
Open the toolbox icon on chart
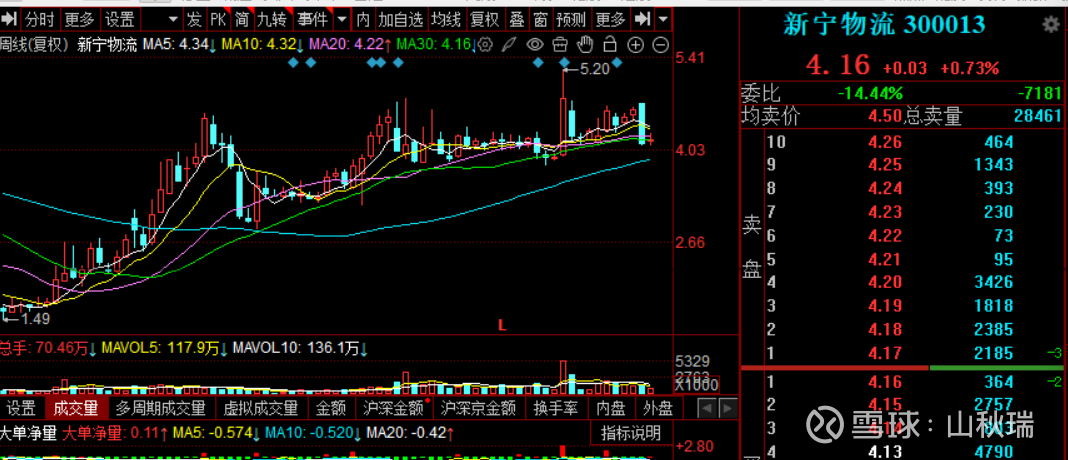point(560,45)
